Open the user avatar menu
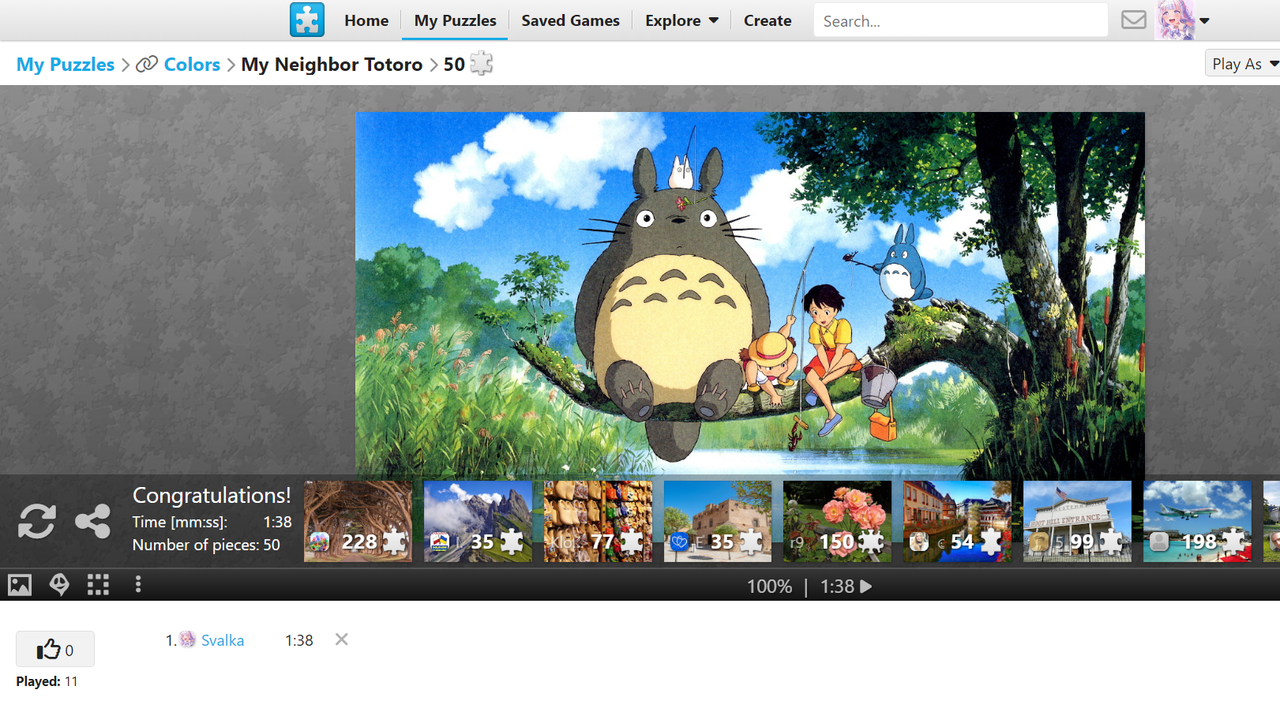The height and width of the screenshot is (708, 1280). (x=1175, y=20)
